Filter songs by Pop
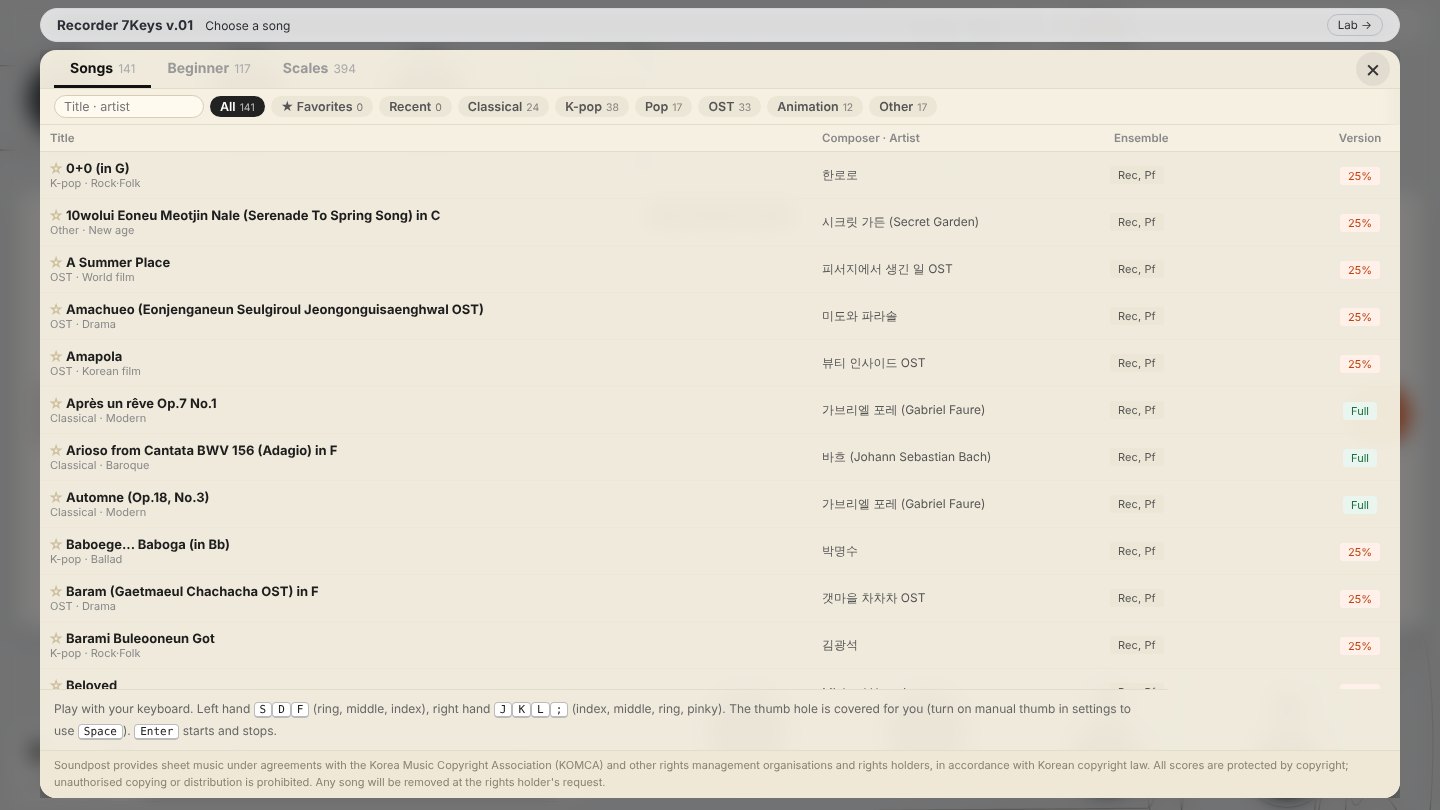This screenshot has height=810, width=1440. tap(663, 107)
